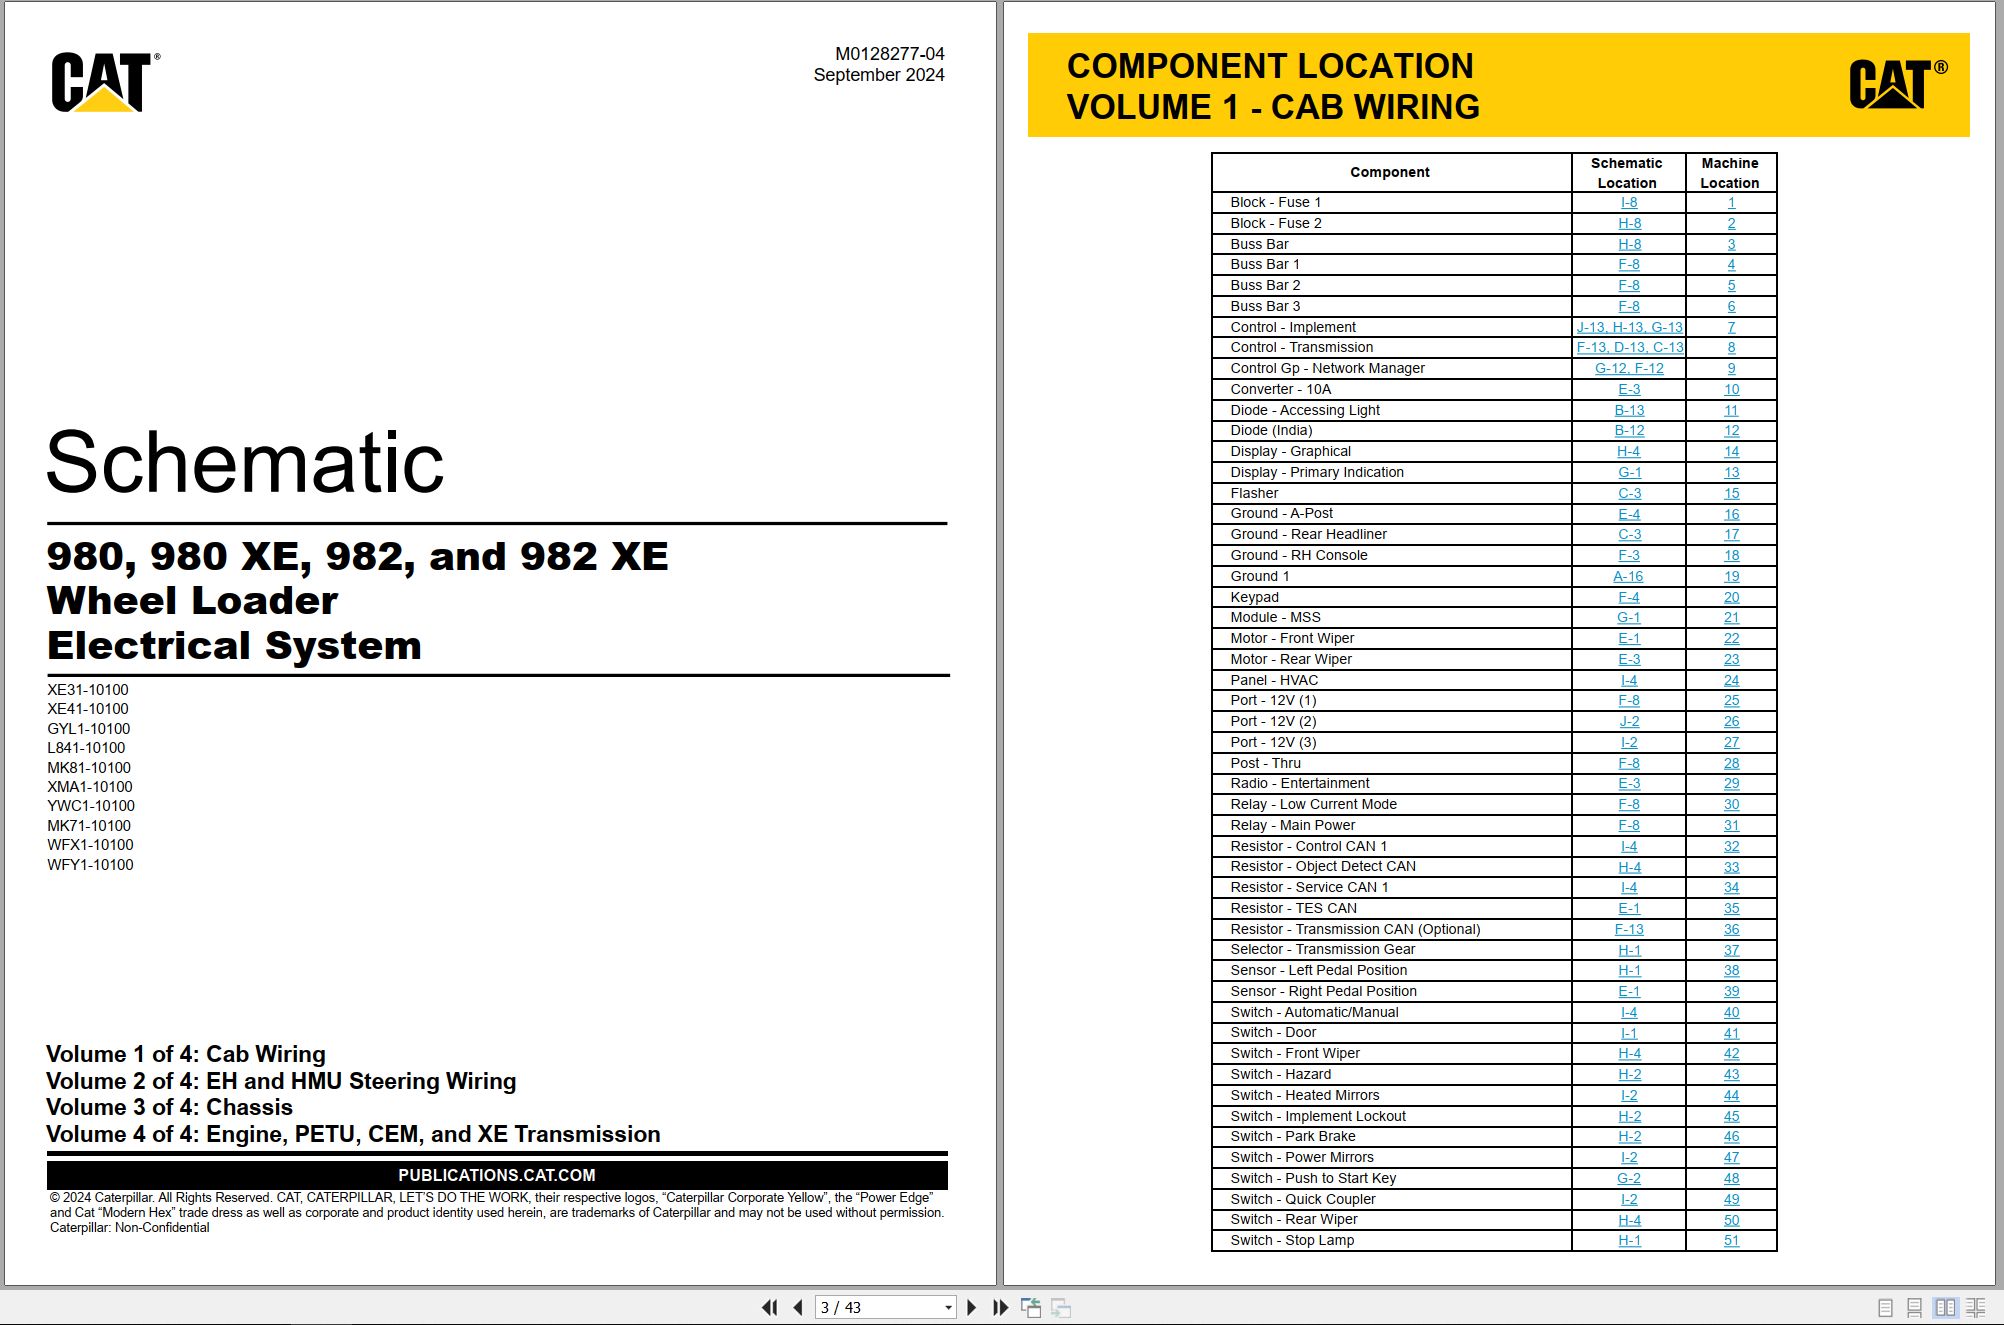The image size is (2004, 1325).
Task: Click the 'Volume 2 of 4: EH and HMU Steering Wiring' text
Action: (x=281, y=1081)
